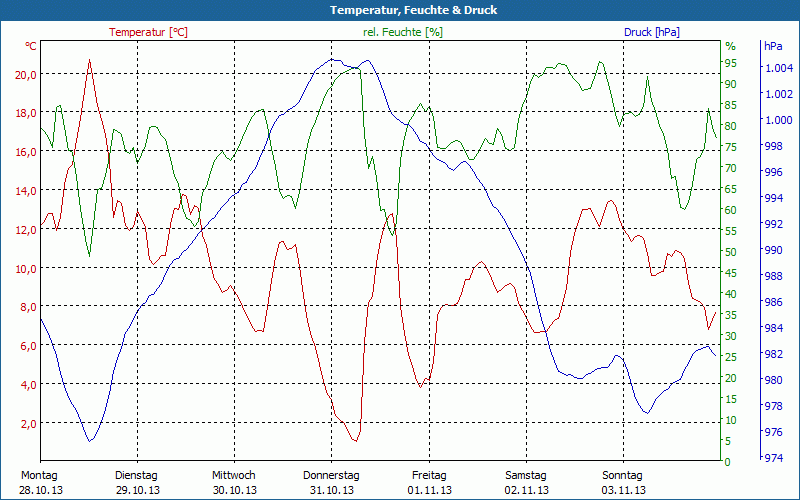This screenshot has width=800, height=500.
Task: Click the '984' pressure axis value
Action: pos(773,328)
